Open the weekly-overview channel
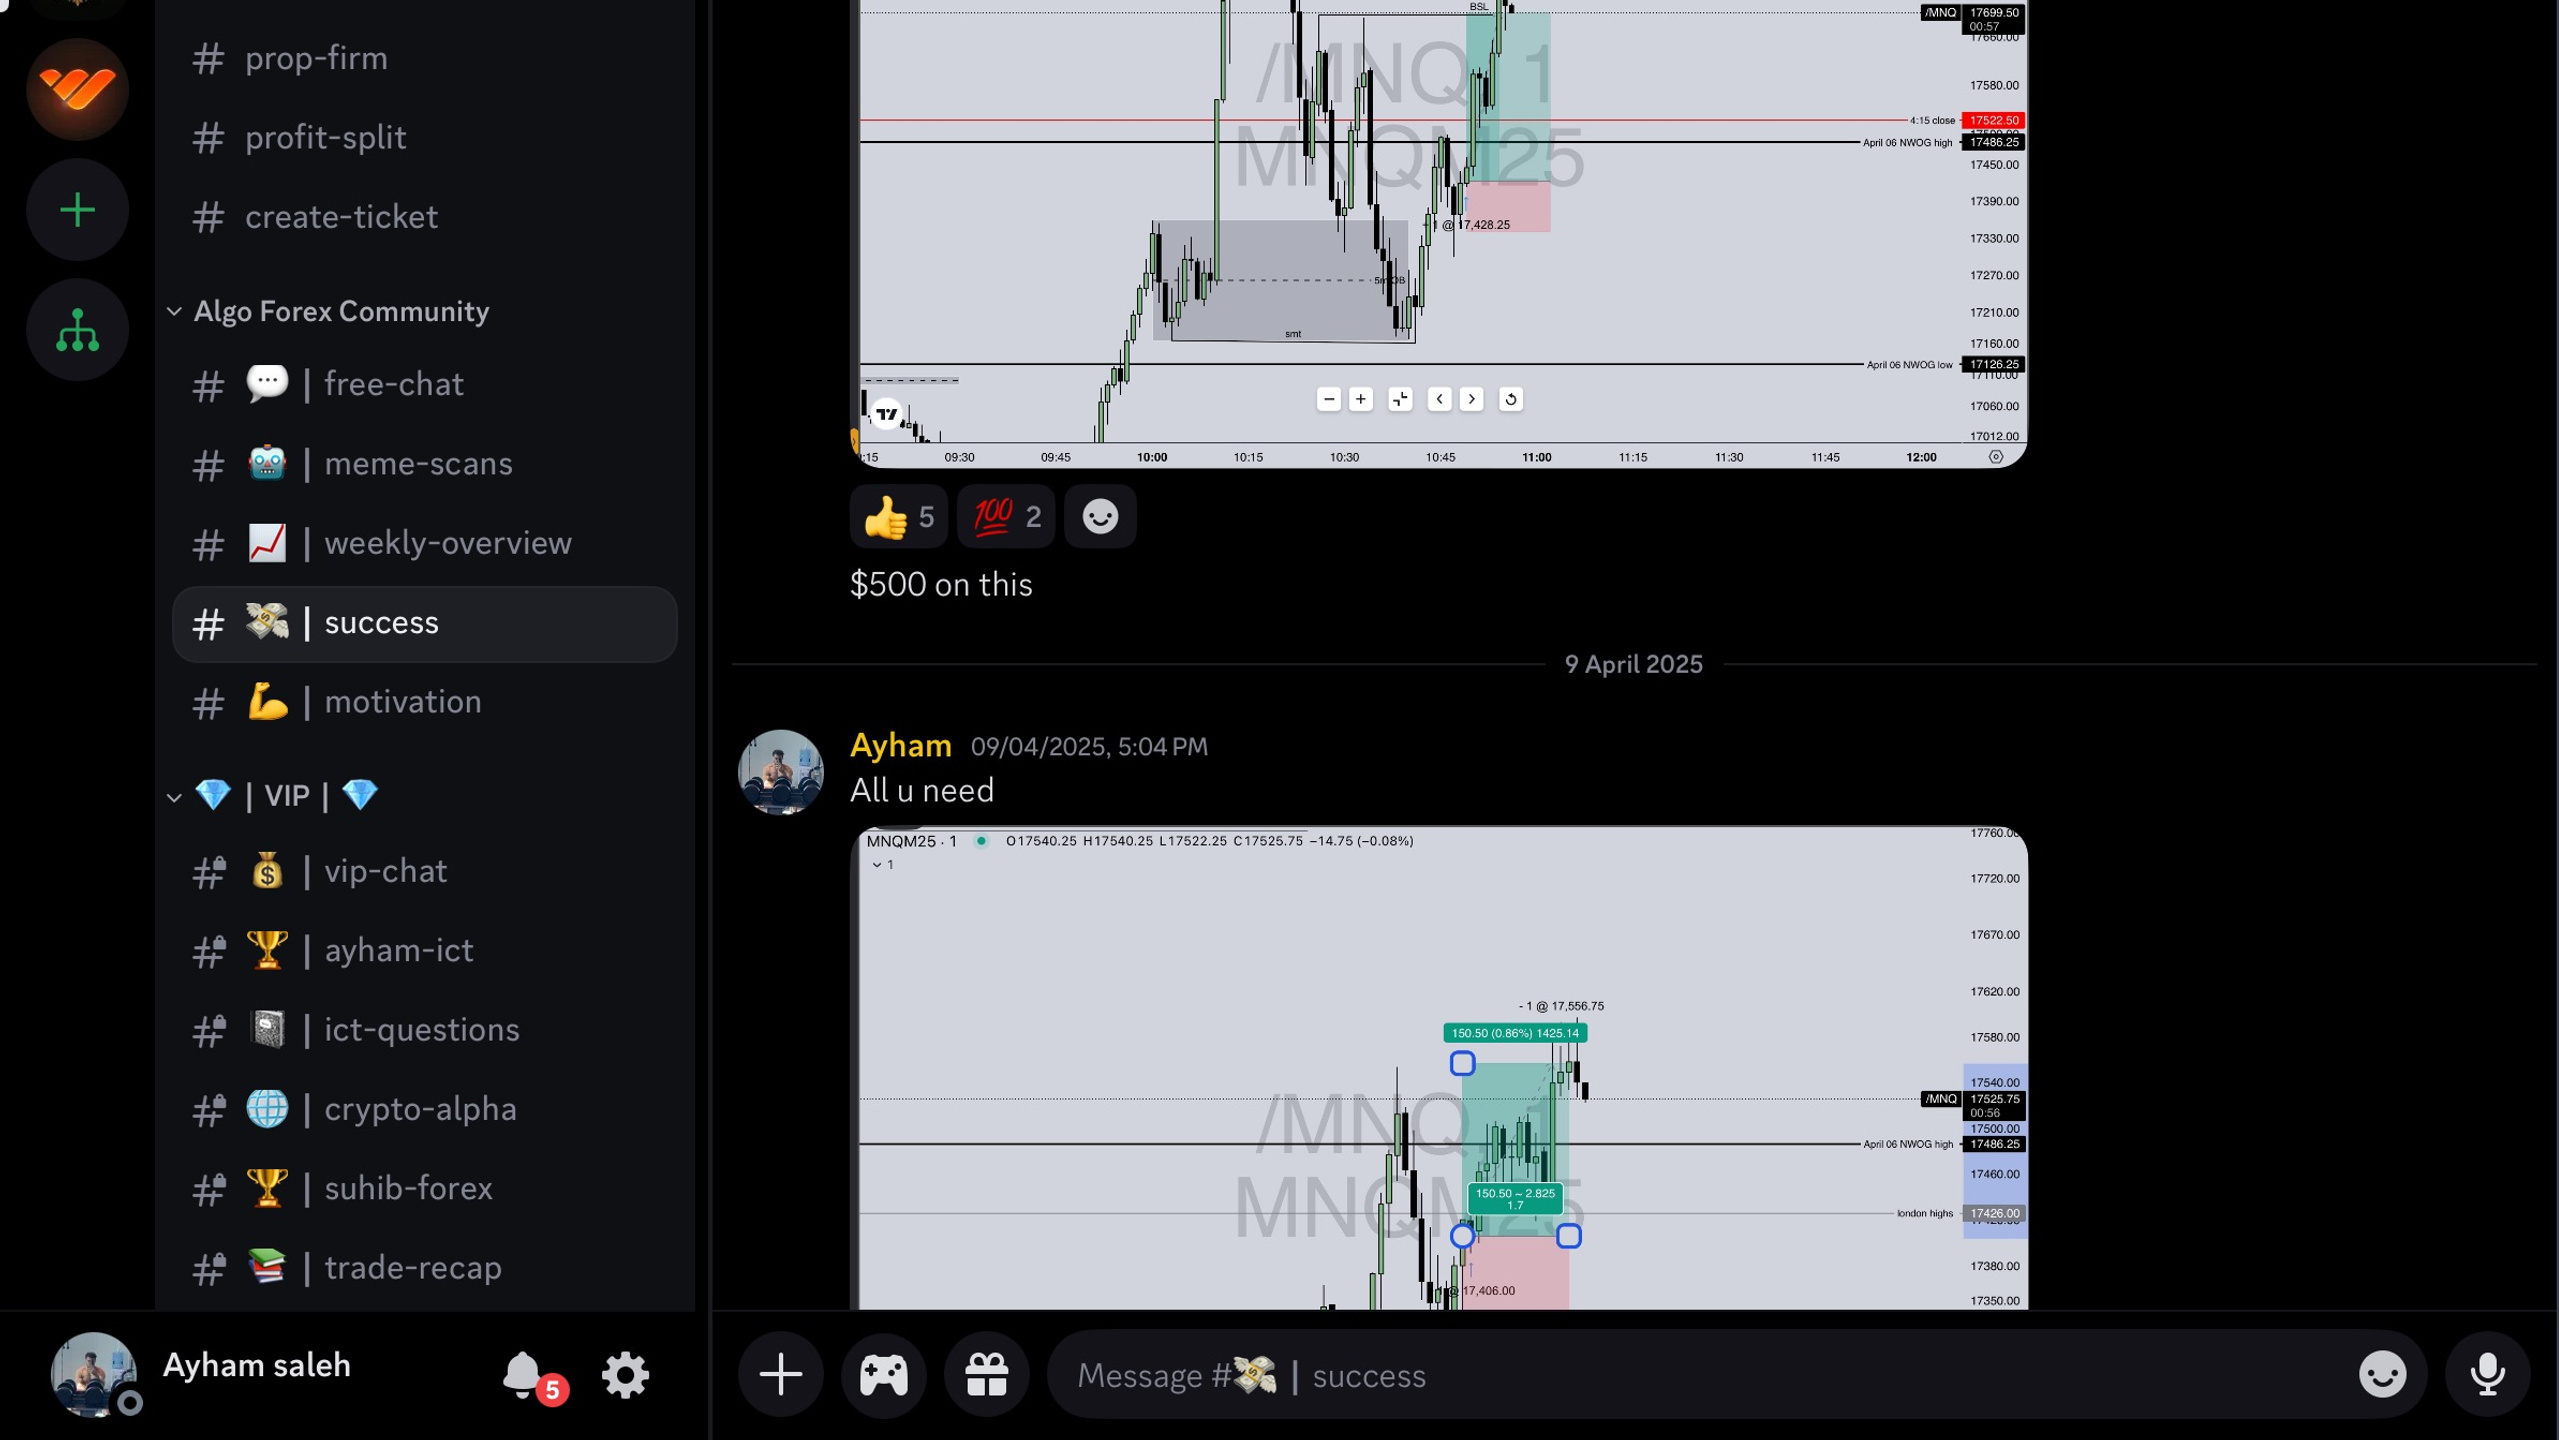 pos(425,543)
